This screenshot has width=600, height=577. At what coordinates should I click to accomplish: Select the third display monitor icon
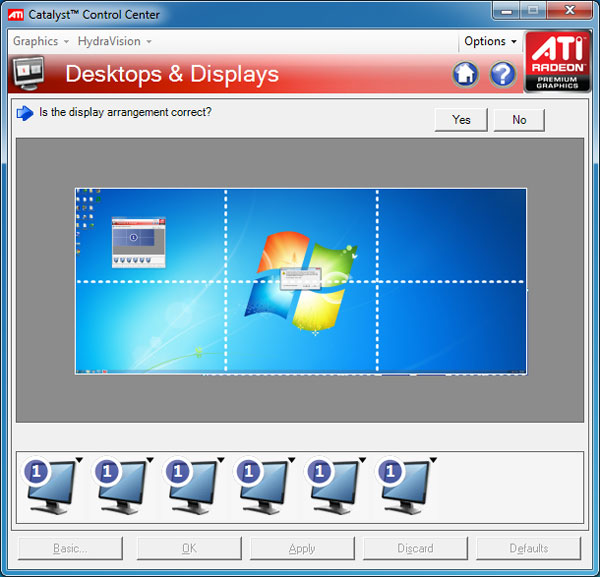coord(191,484)
